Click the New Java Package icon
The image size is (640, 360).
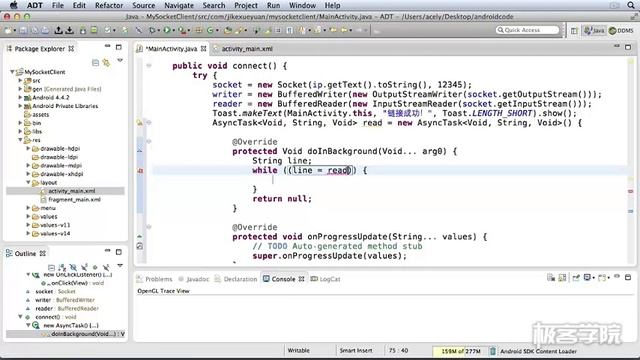[199, 30]
